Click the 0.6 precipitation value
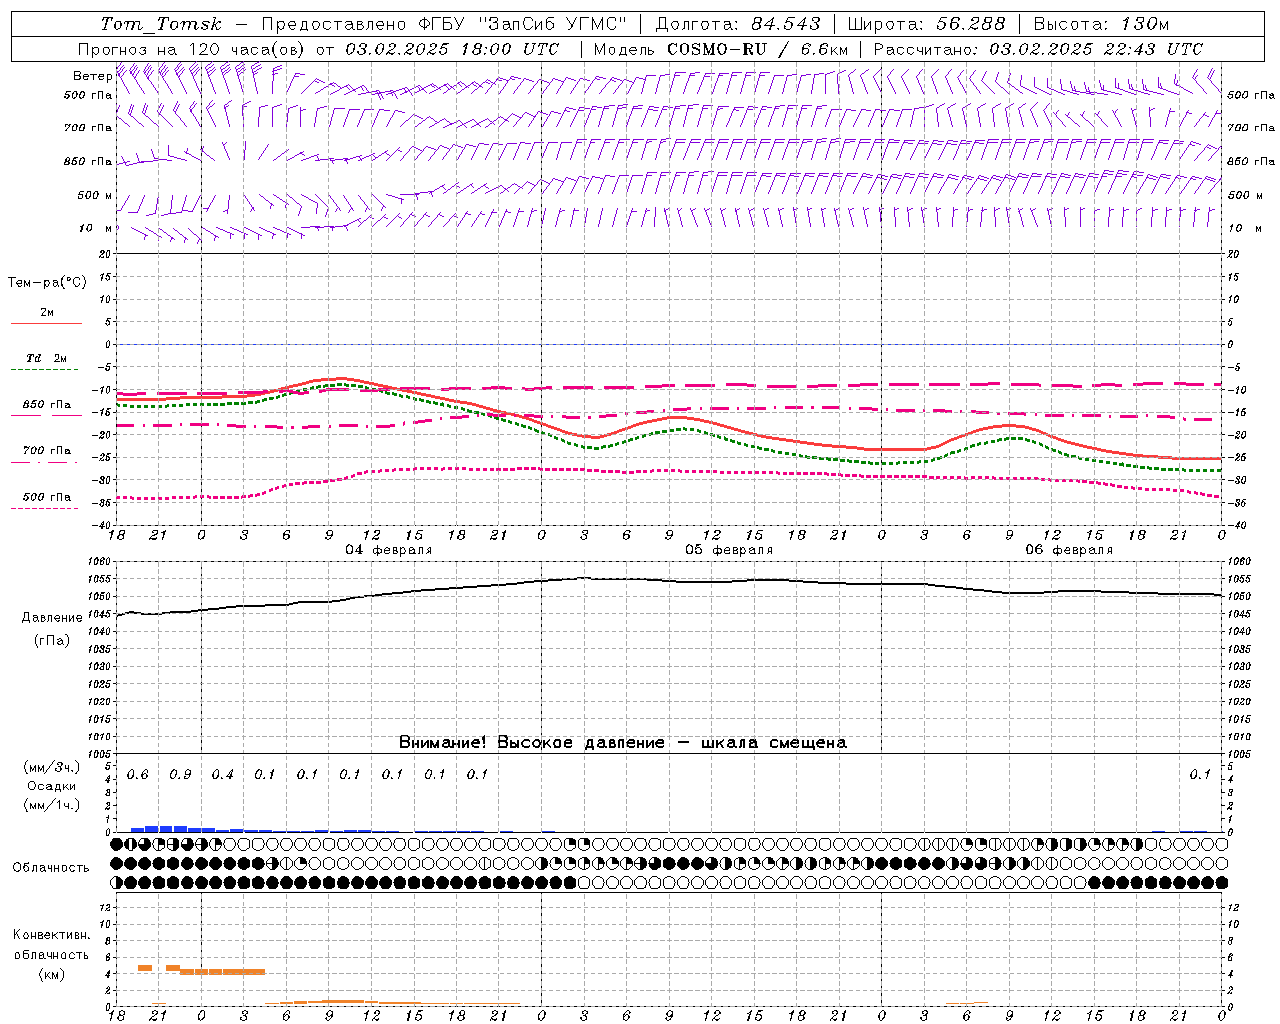This screenshot has width=1280, height=1024. click(137, 774)
